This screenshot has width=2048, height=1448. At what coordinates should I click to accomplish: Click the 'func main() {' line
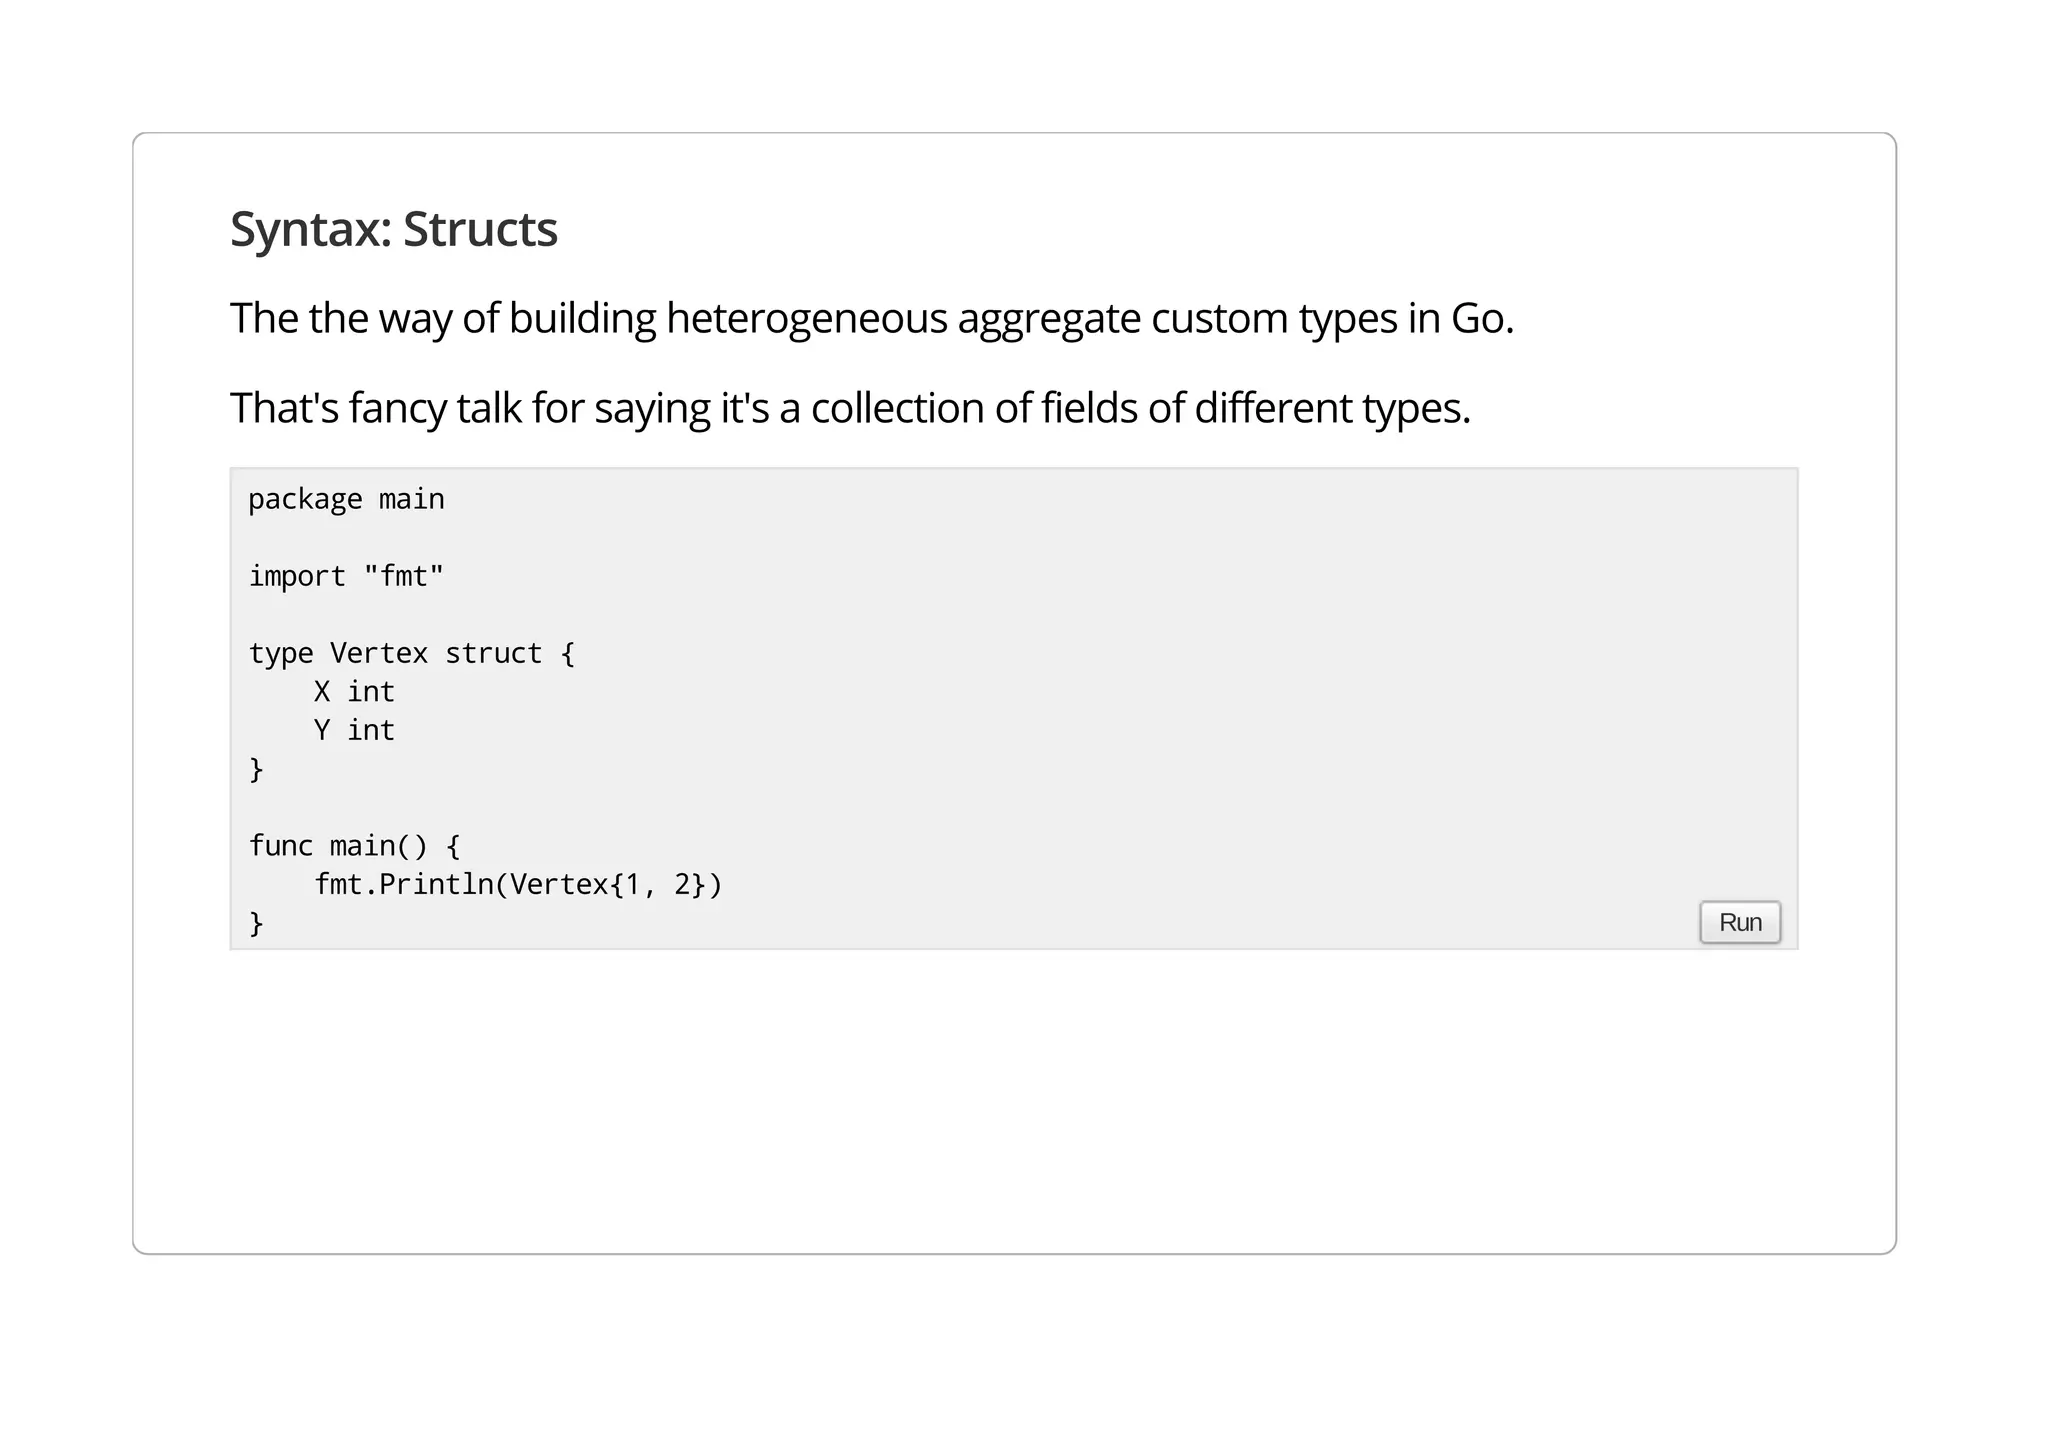tap(354, 847)
